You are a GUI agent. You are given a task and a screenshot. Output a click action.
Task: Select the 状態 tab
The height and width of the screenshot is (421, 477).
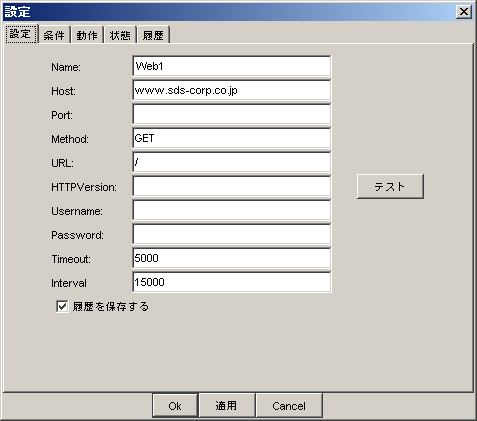(120, 35)
